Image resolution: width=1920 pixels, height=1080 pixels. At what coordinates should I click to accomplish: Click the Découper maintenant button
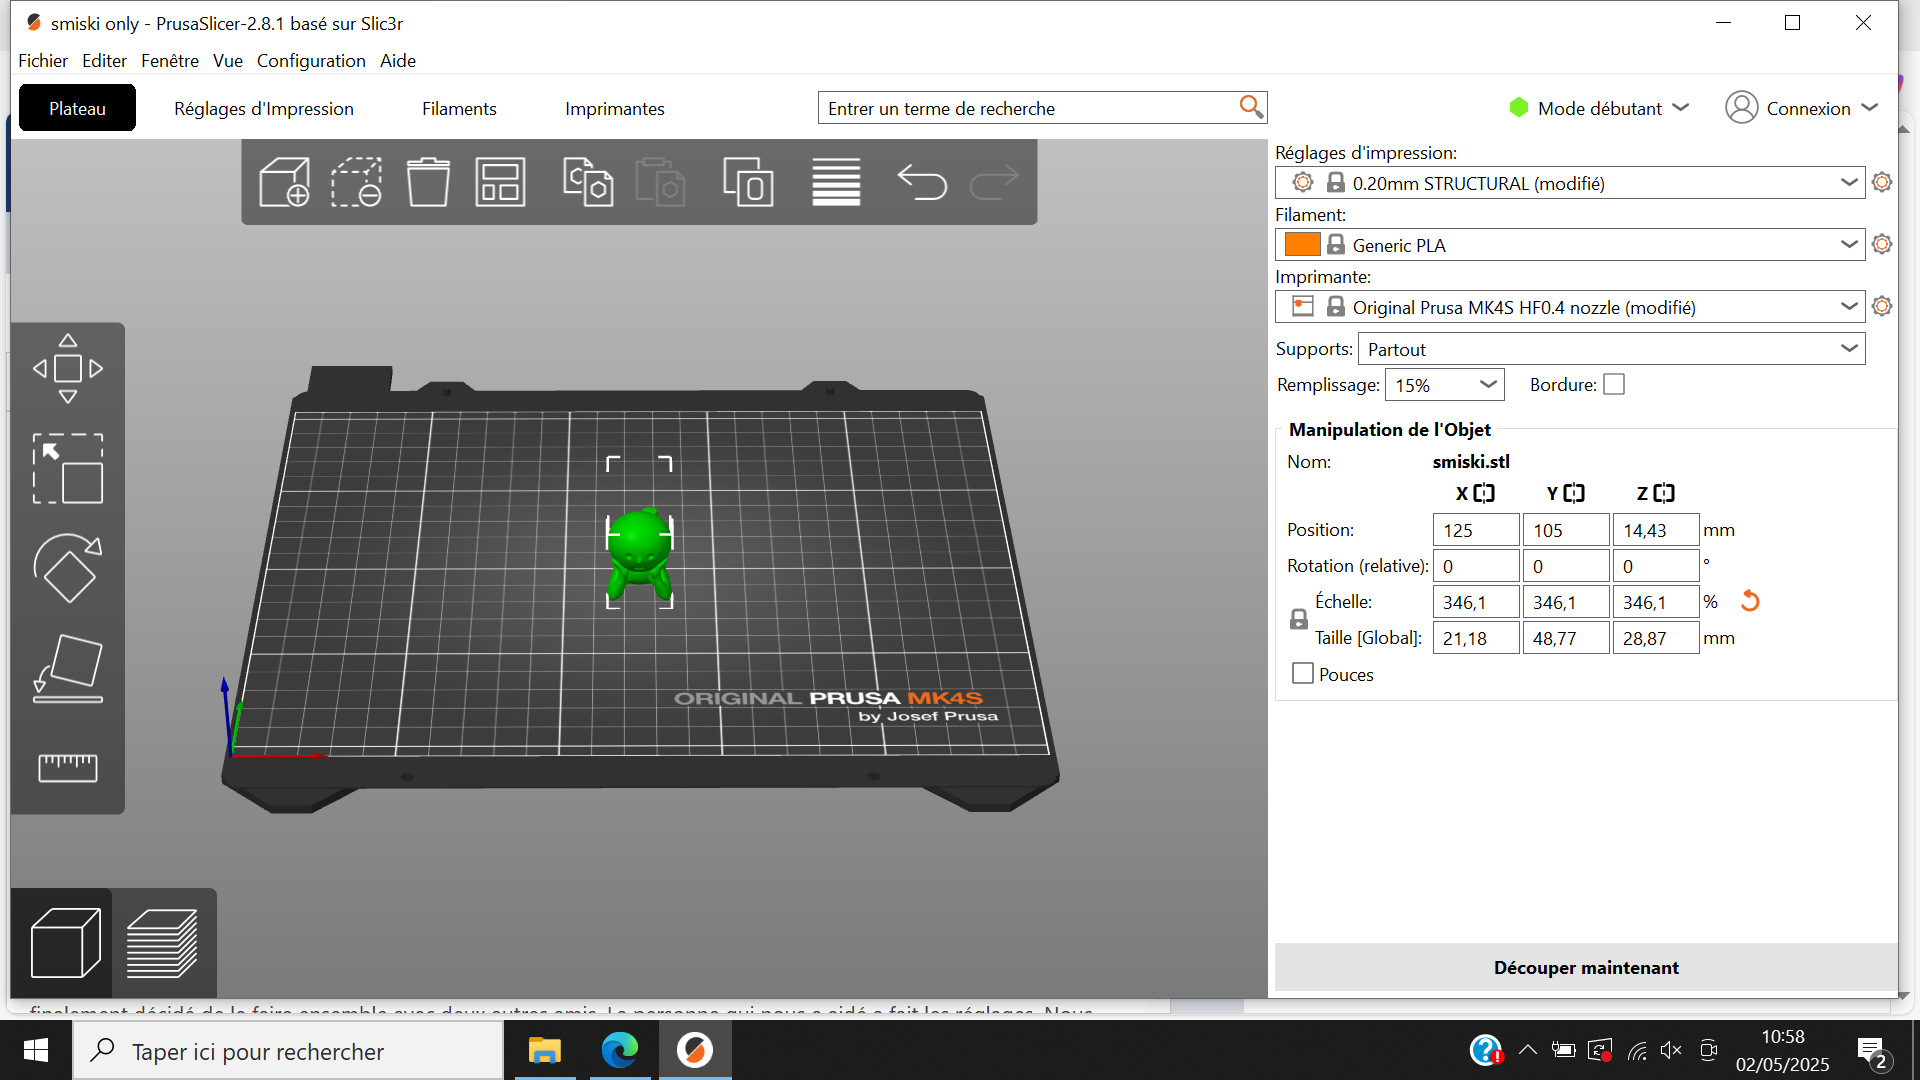1586,967
